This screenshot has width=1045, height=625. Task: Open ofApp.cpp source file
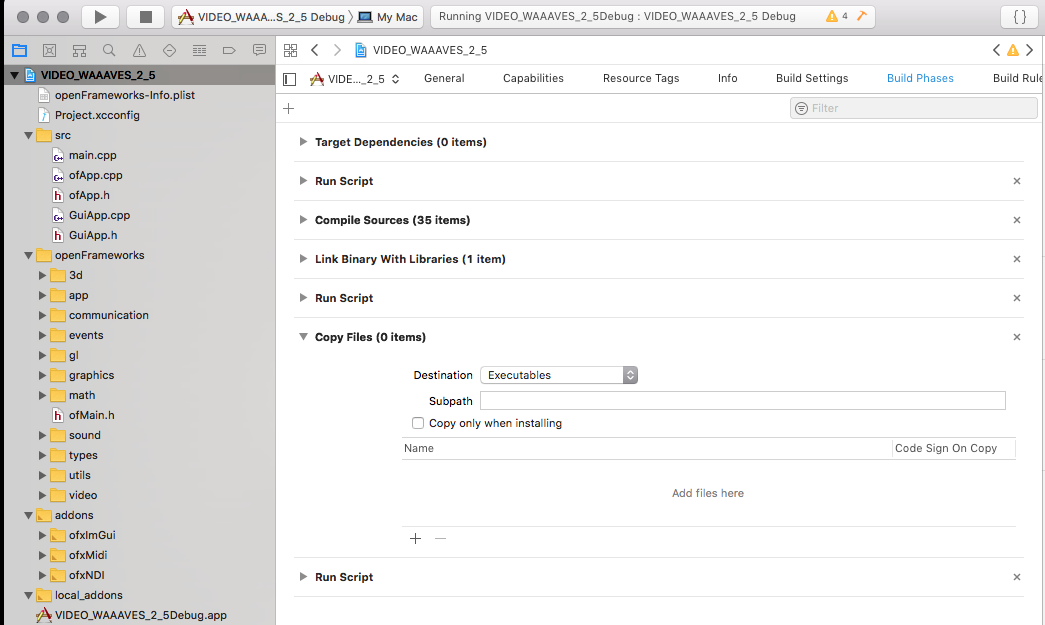[x=95, y=175]
